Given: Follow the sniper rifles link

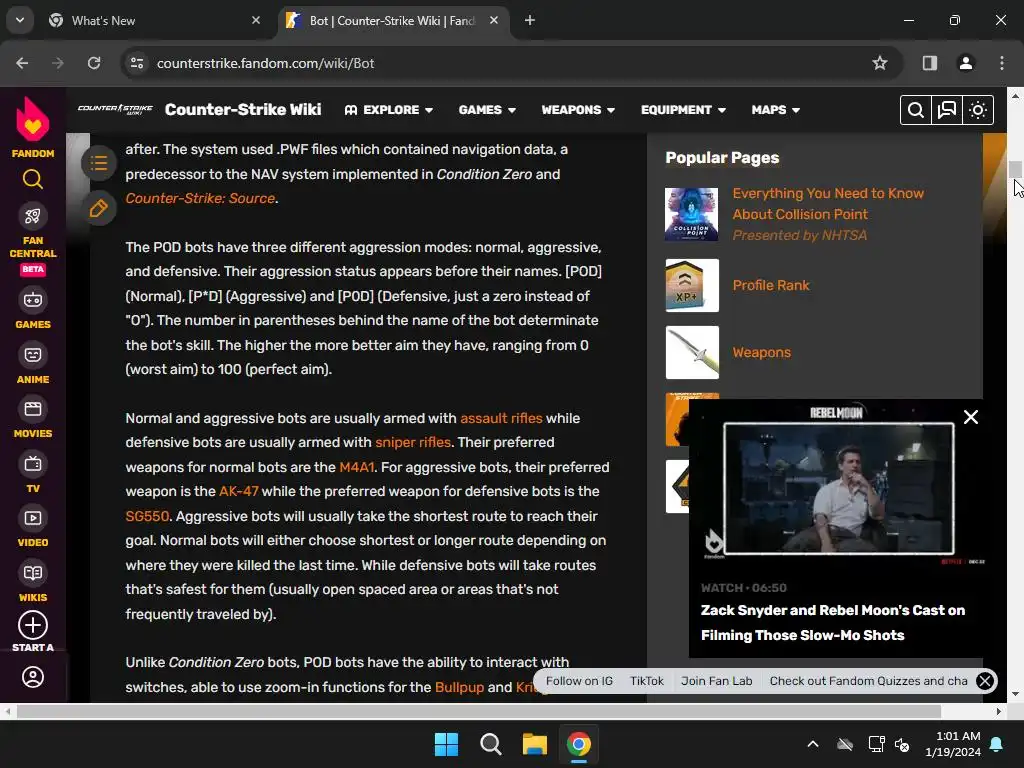Looking at the screenshot, I should tap(413, 442).
